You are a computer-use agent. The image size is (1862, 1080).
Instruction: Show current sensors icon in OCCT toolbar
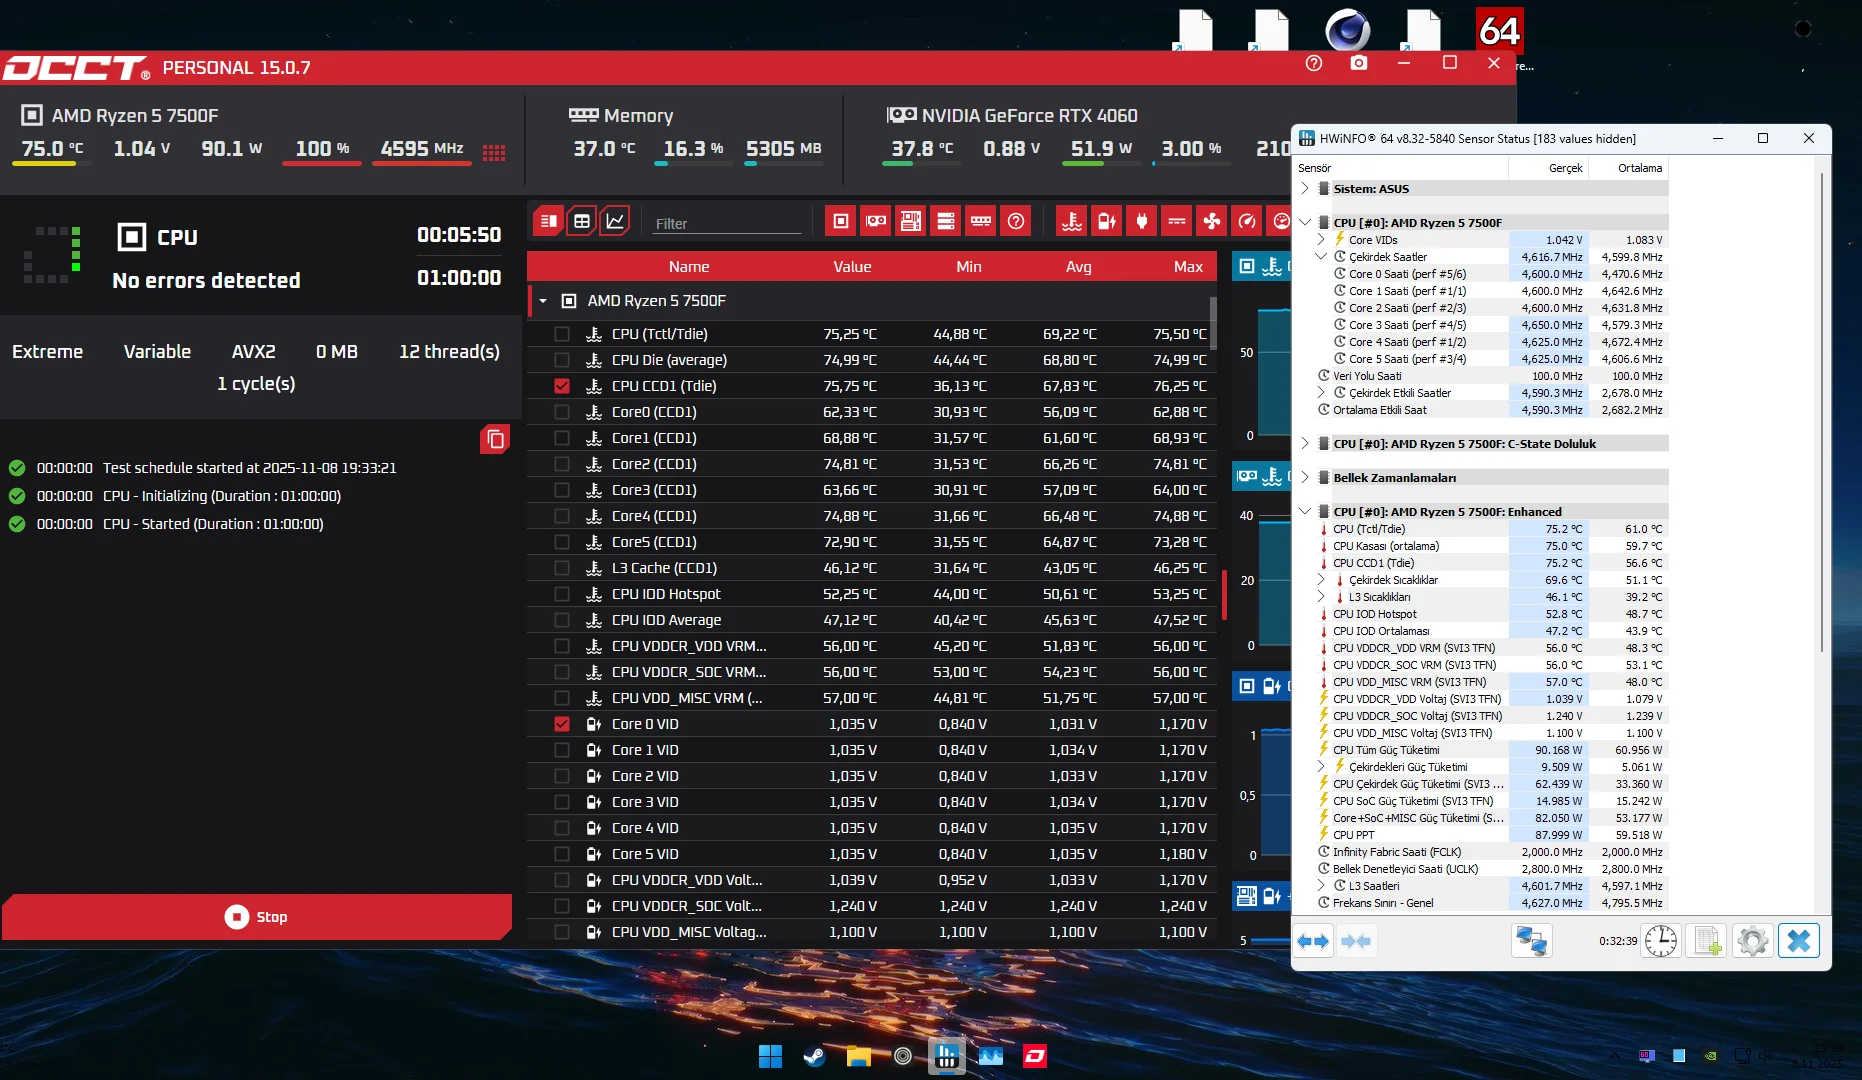point(1177,221)
